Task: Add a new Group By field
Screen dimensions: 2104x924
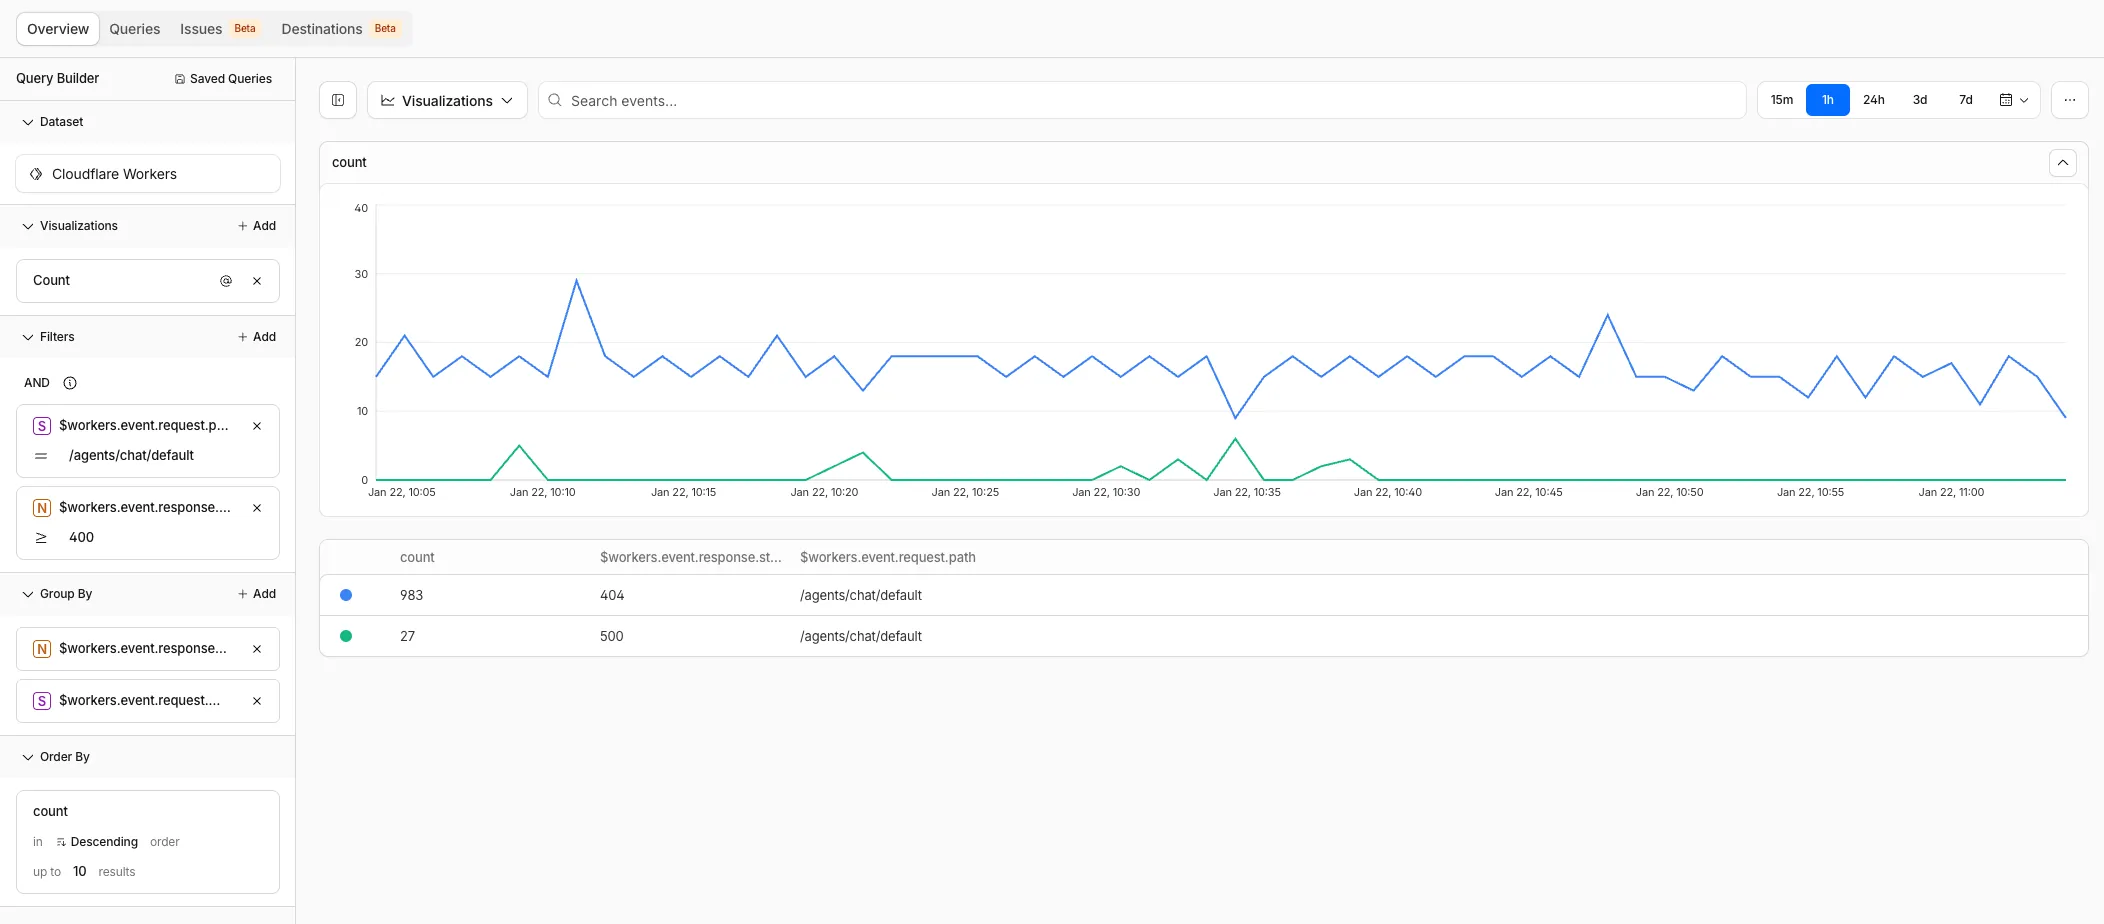Action: (x=257, y=594)
